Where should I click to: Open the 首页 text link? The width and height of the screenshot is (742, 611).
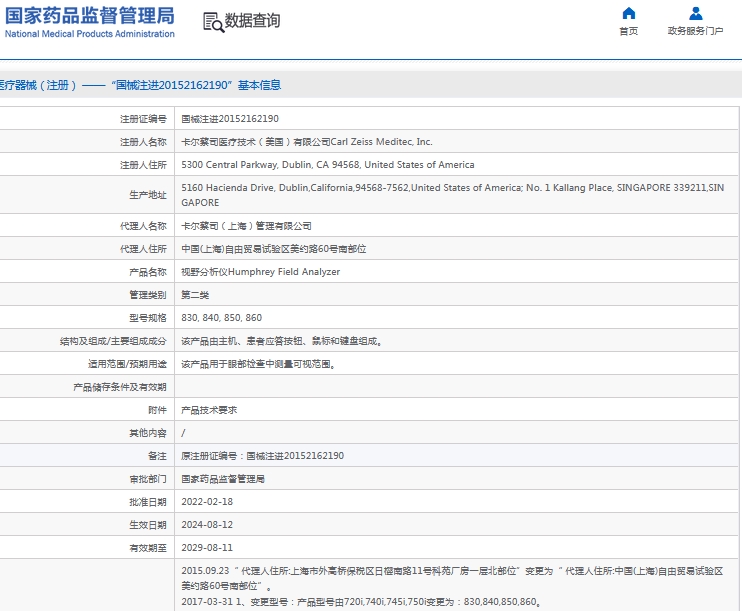coord(628,31)
